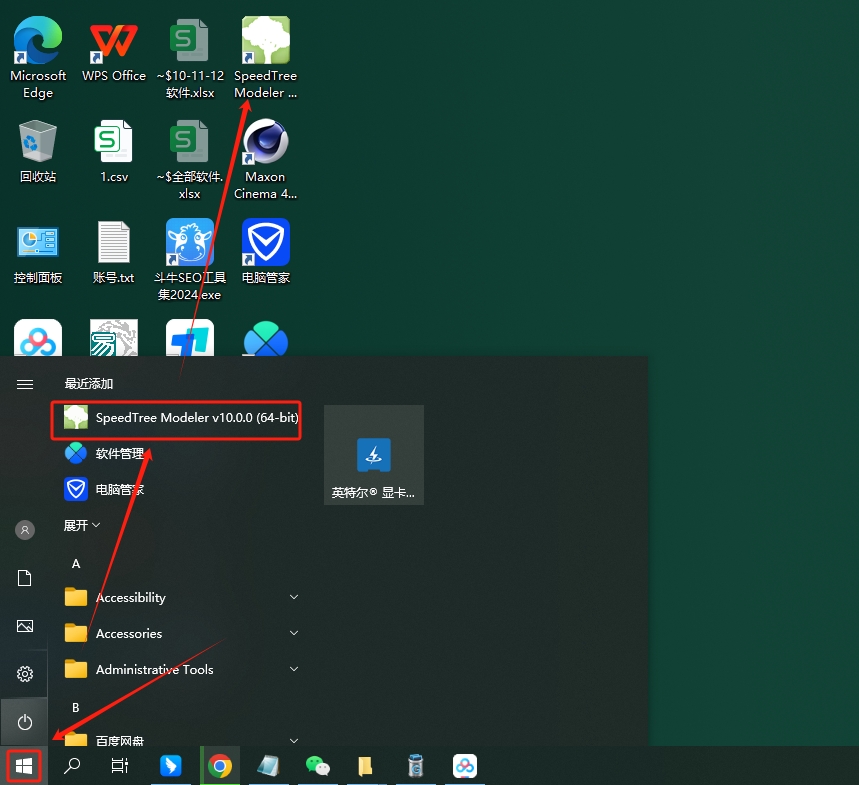Image resolution: width=859 pixels, height=785 pixels.
Task: Expand the recently added list with 展开
Action: point(82,525)
